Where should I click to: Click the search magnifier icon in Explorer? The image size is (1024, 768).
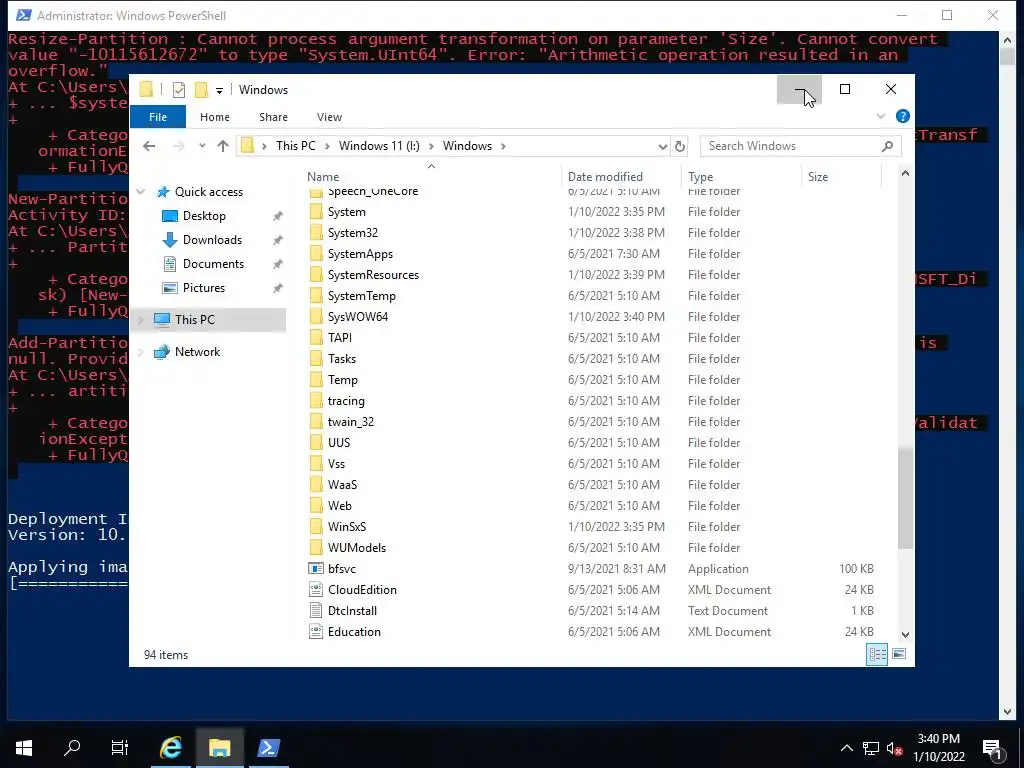887,146
